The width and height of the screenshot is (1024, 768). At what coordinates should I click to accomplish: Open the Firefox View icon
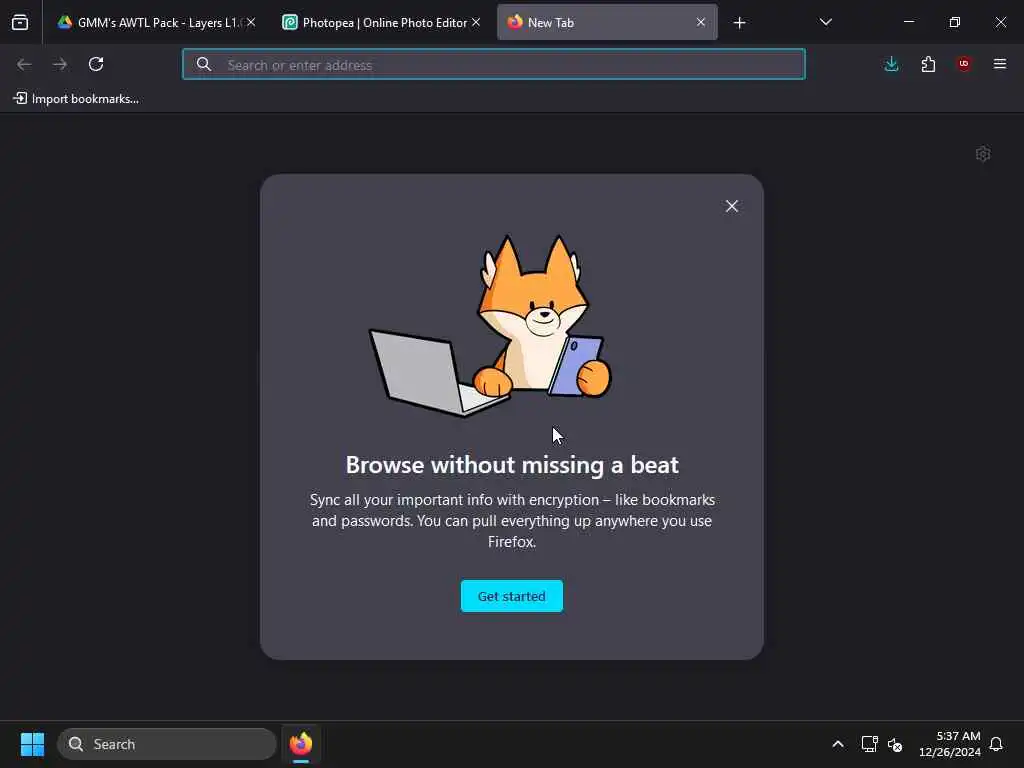click(x=20, y=22)
